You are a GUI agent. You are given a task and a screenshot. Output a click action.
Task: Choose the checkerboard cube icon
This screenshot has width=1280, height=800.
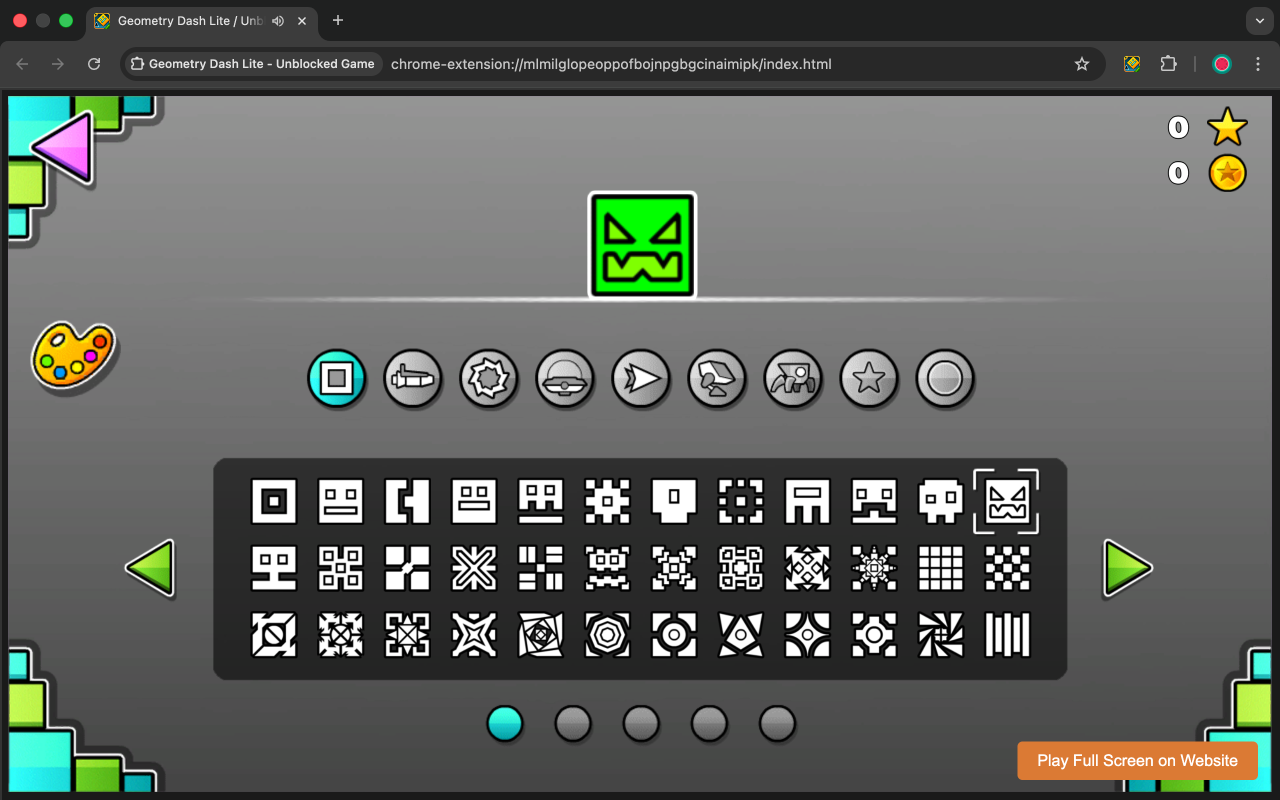pyautogui.click(x=1007, y=568)
